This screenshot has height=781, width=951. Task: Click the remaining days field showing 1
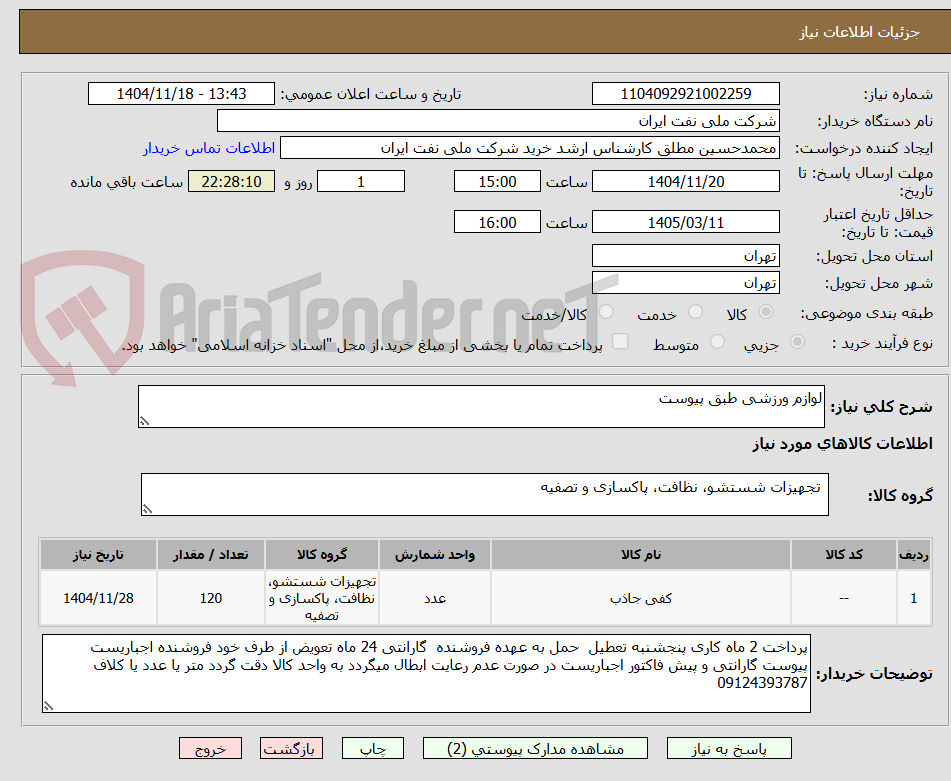point(361,181)
